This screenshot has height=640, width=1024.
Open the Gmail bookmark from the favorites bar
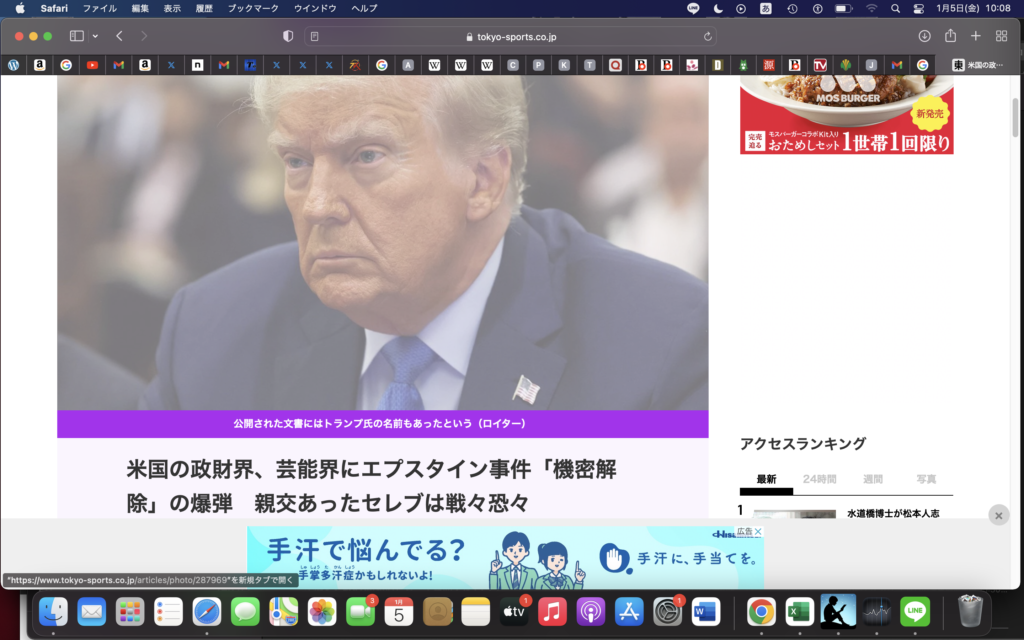point(118,65)
